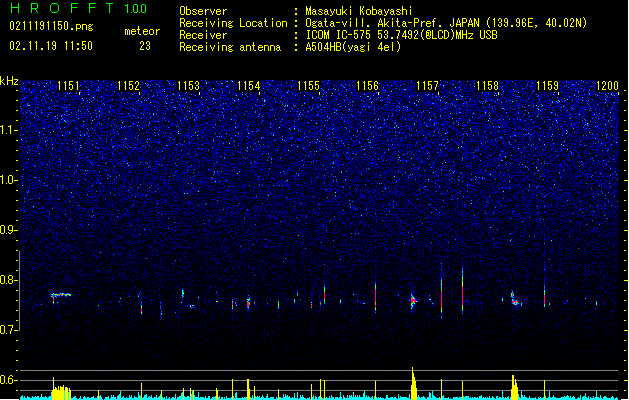This screenshot has height=400, width=629.
Task: Click the 1.0 kHz axis label
Action: point(9,180)
